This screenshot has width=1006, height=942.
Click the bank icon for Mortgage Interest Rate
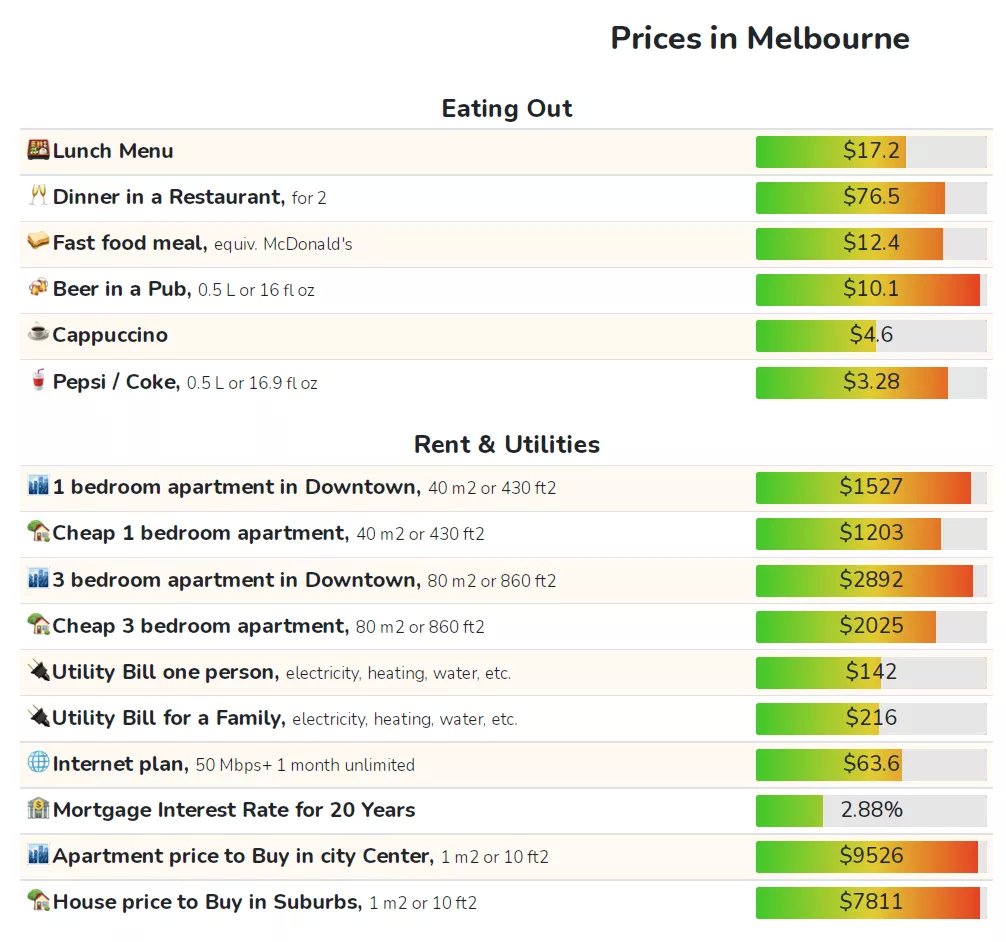point(38,808)
